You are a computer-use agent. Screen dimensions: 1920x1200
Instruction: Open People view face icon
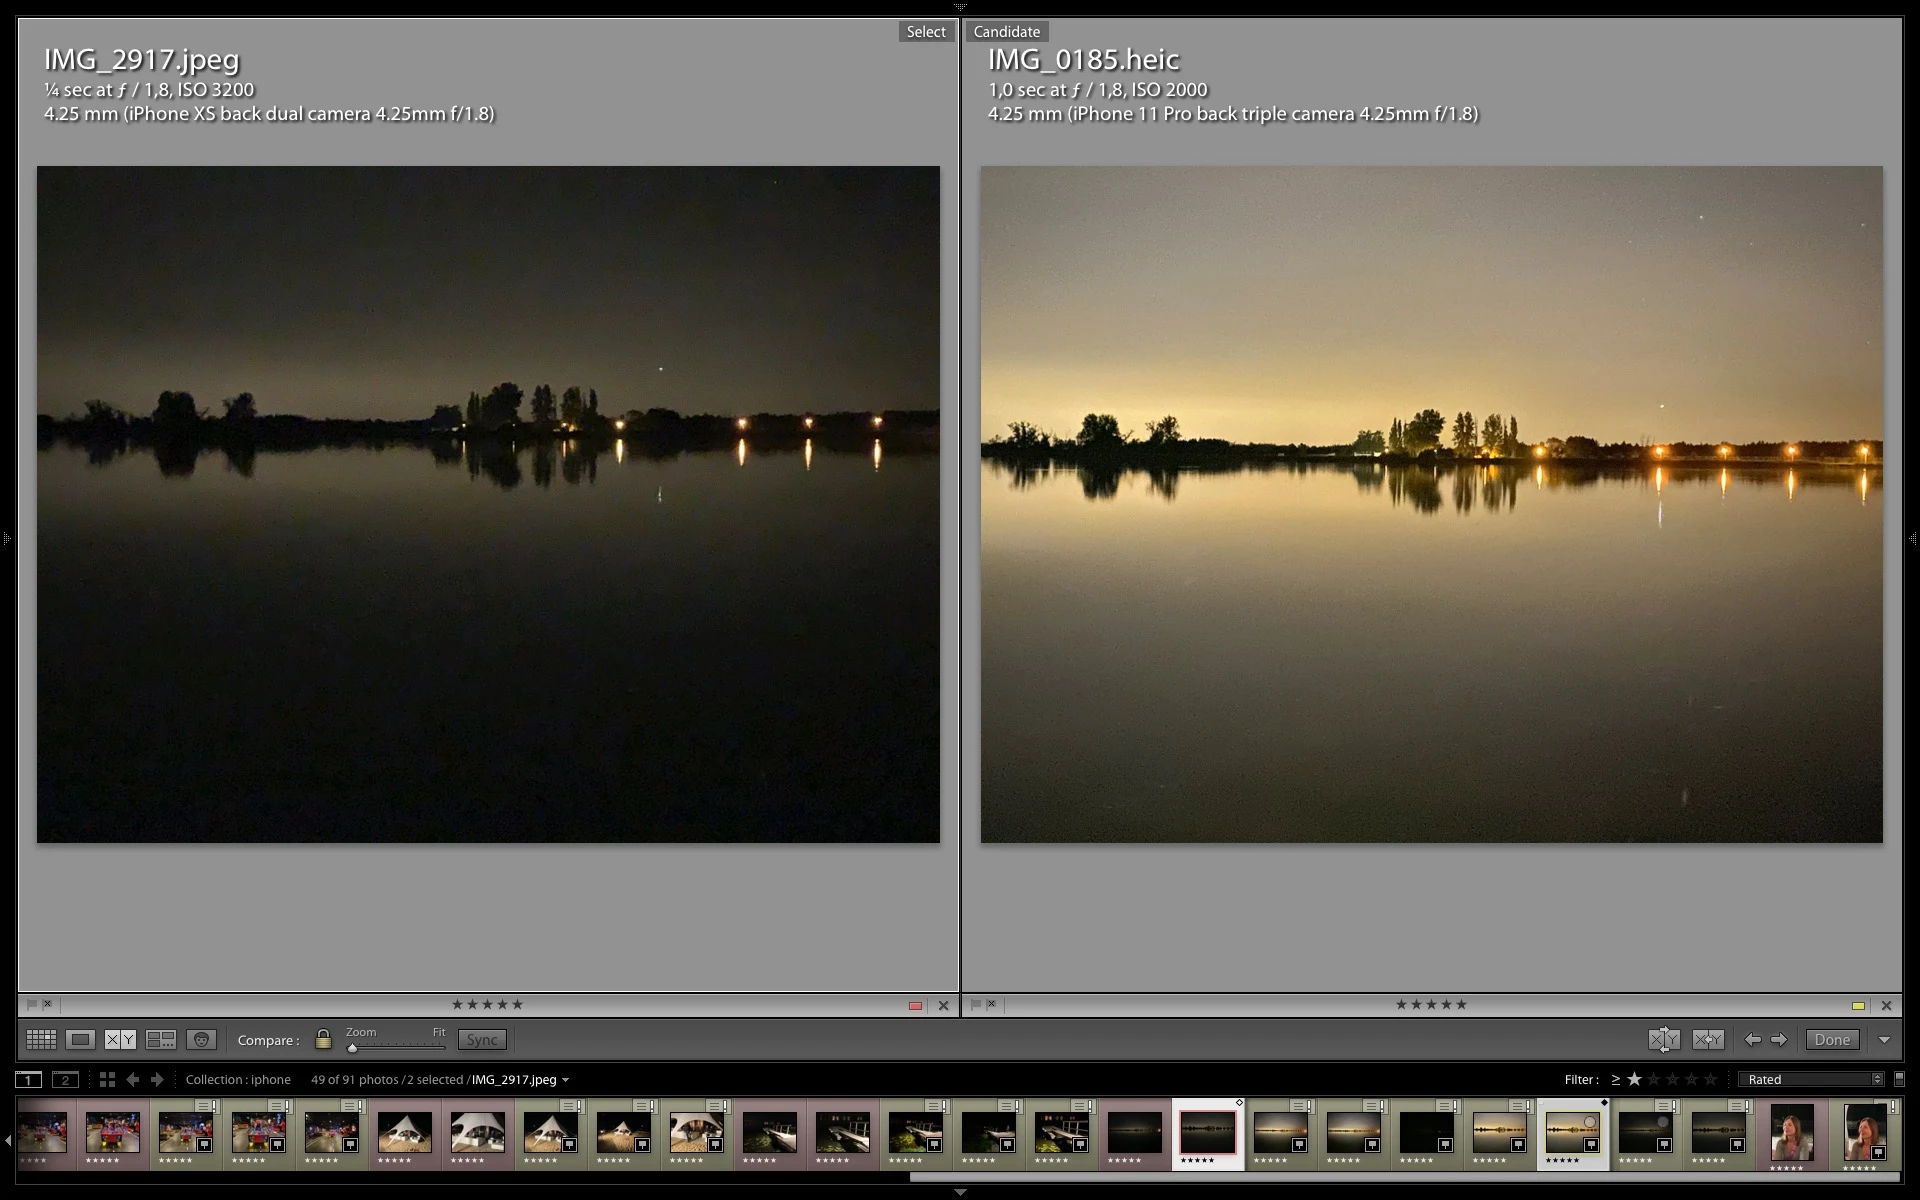coord(201,1040)
